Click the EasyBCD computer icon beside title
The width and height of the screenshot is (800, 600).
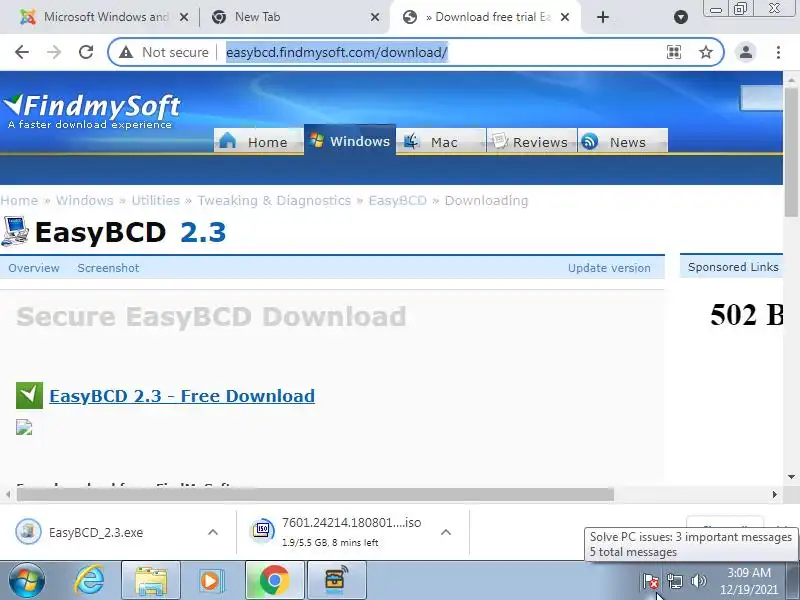pyautogui.click(x=15, y=232)
